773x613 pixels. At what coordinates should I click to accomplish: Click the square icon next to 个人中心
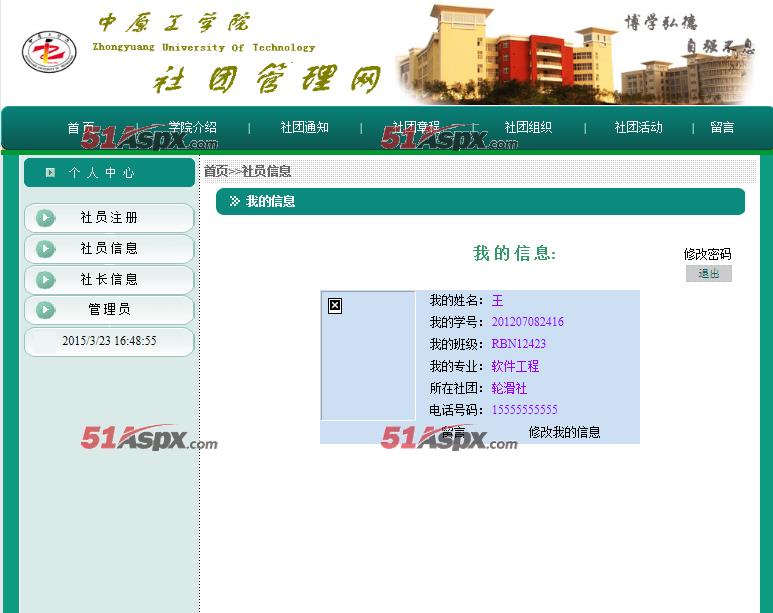coord(50,172)
